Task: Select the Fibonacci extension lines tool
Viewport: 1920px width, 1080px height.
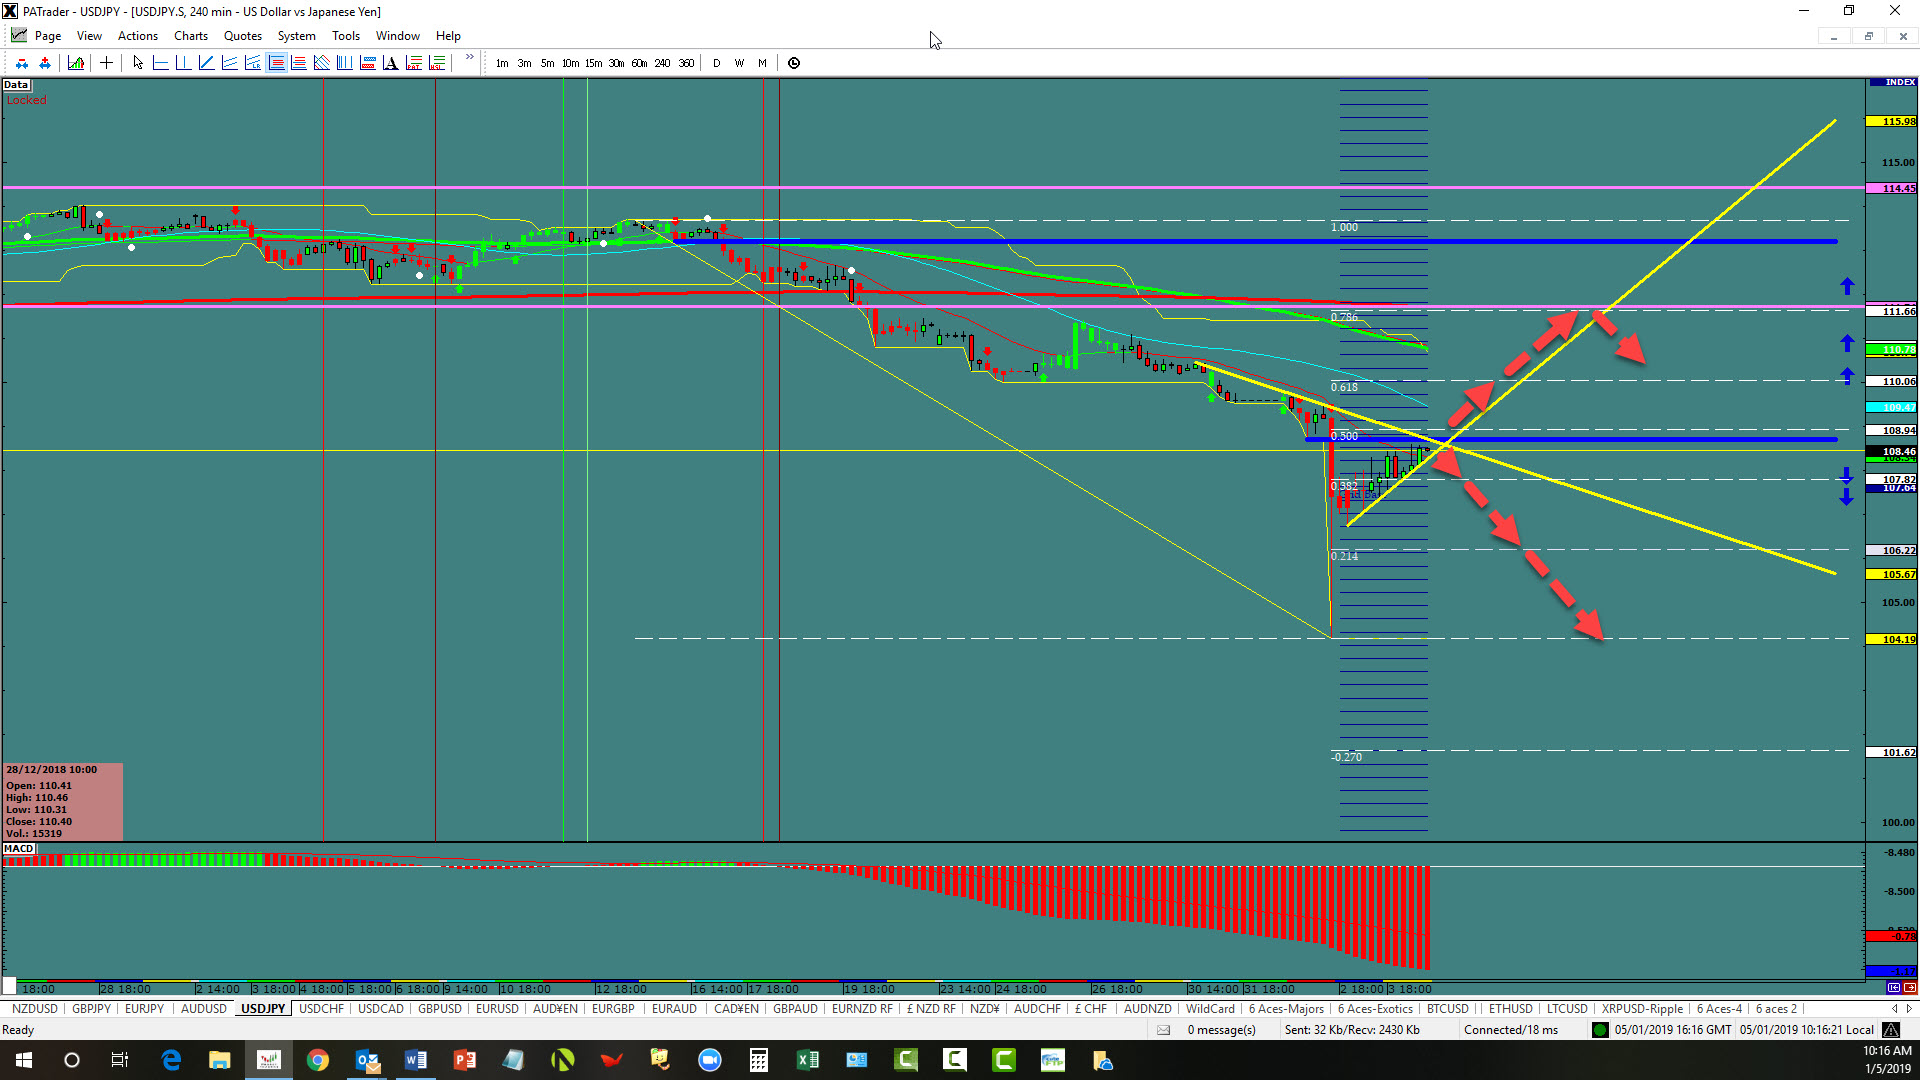Action: point(298,63)
